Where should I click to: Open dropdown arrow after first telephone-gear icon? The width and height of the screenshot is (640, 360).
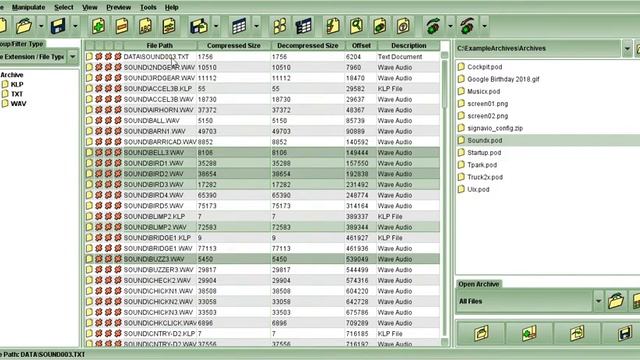click(450, 26)
